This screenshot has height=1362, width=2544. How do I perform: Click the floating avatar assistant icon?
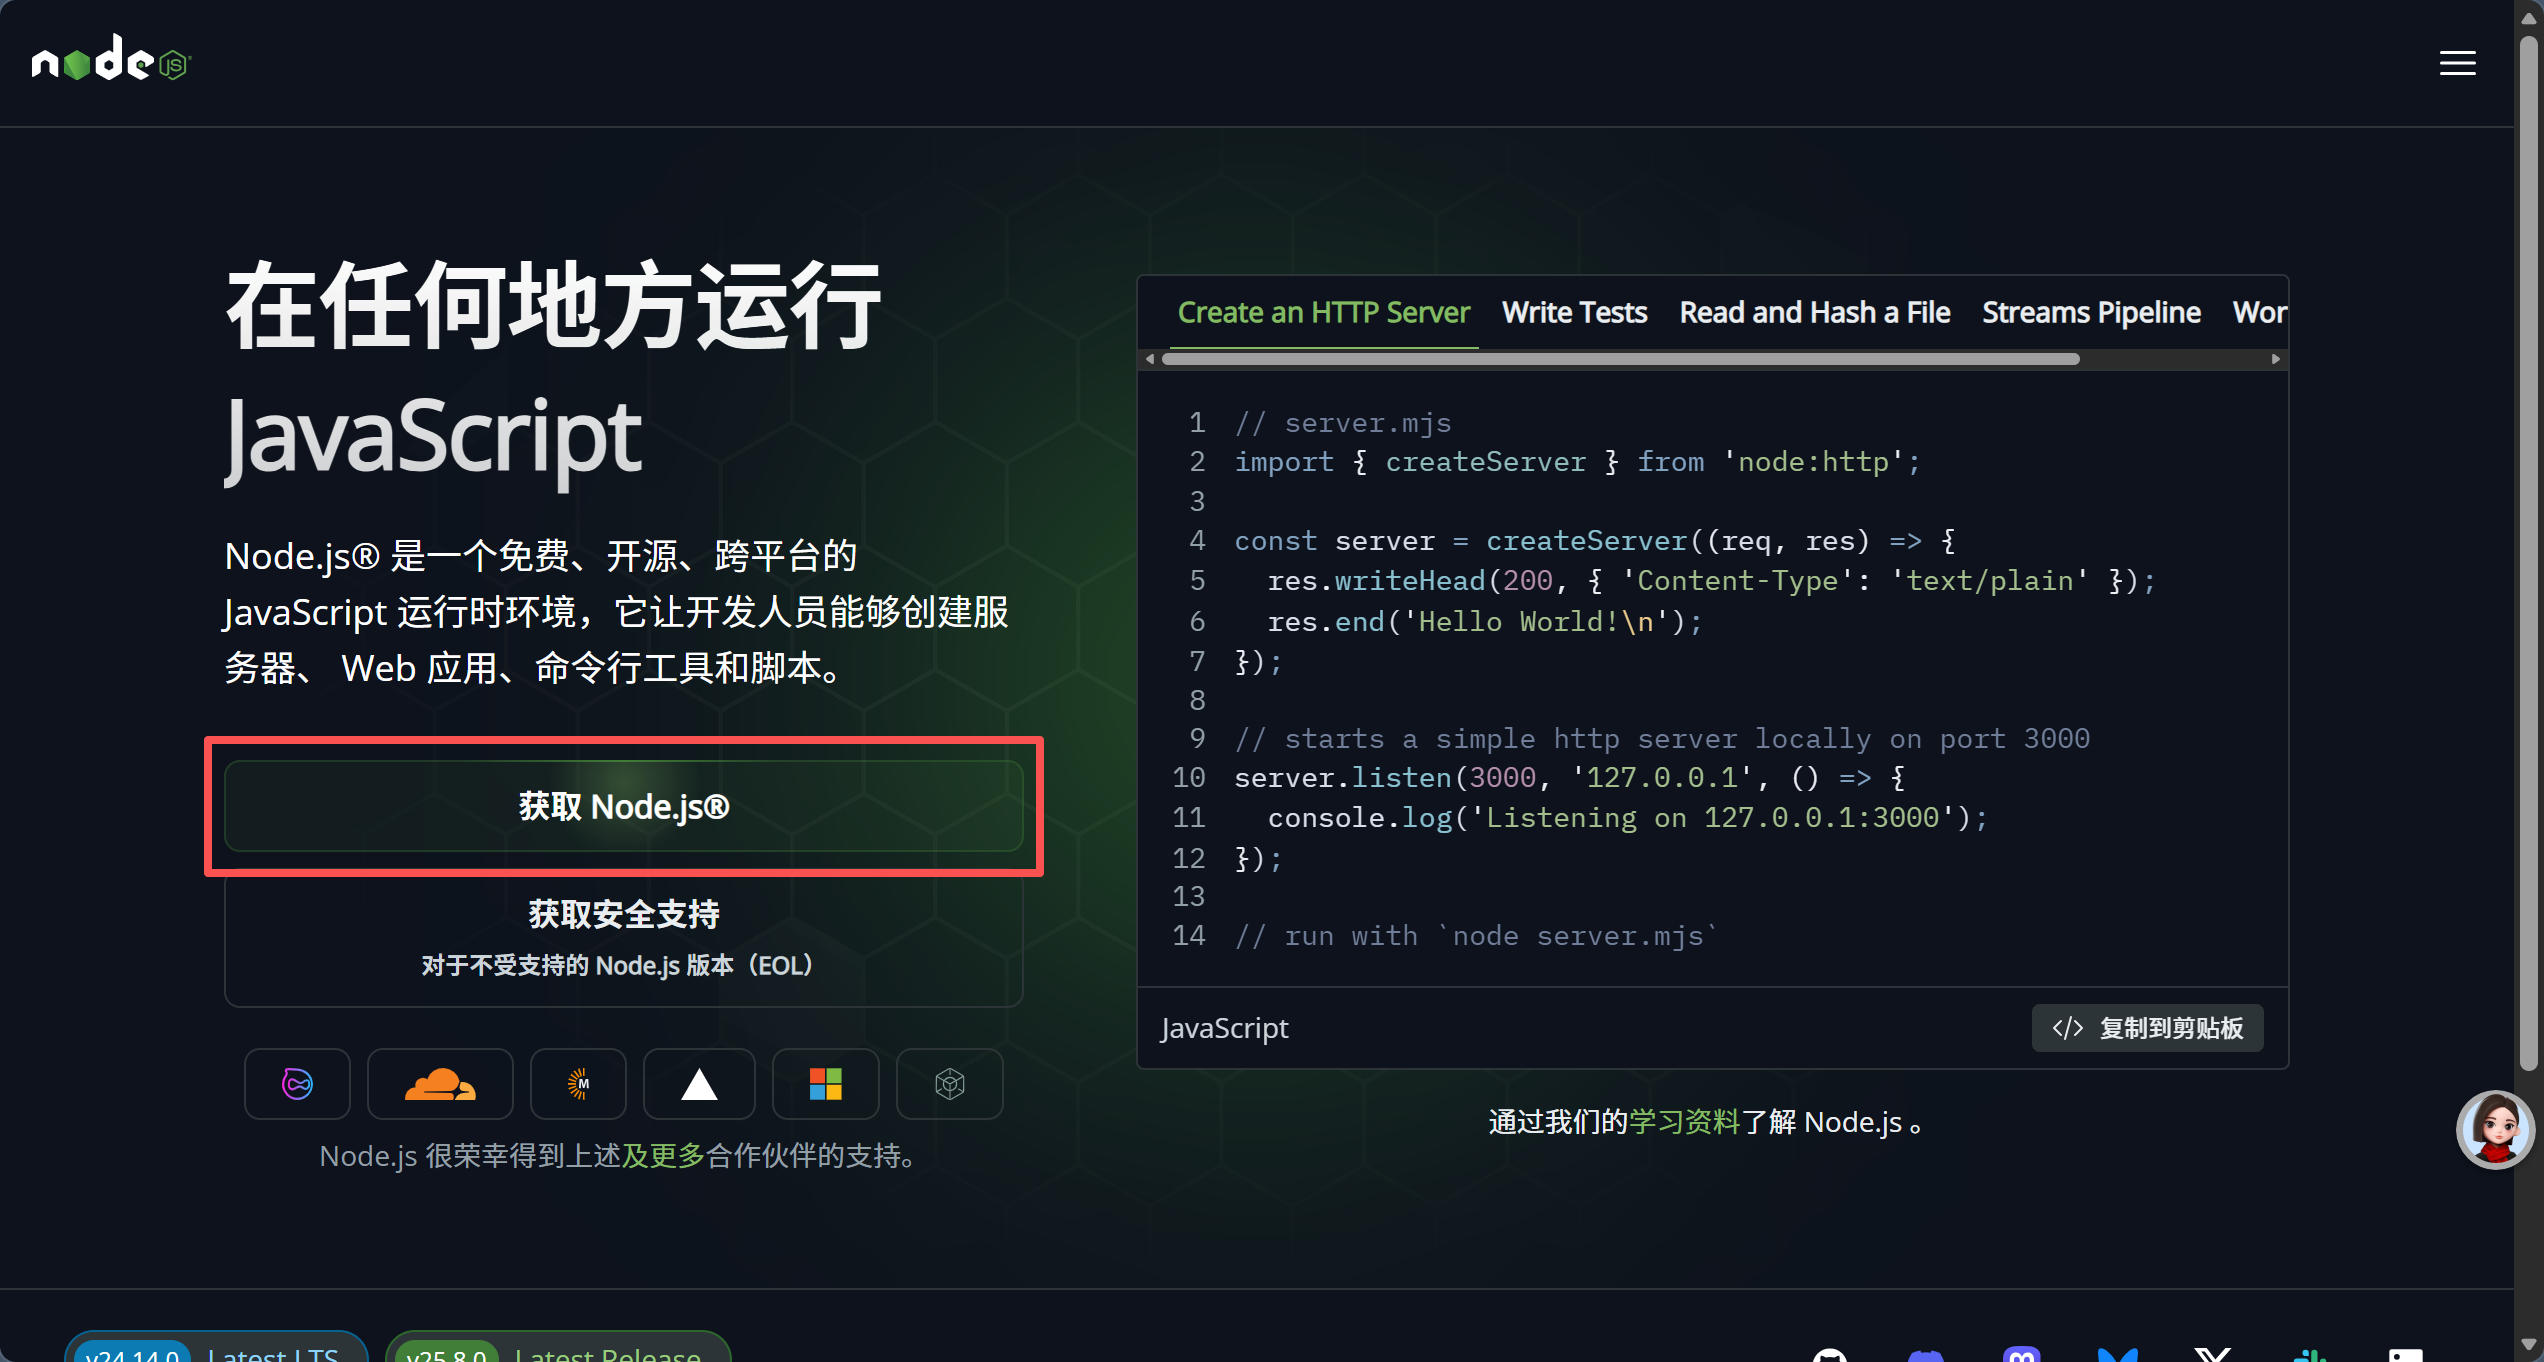coord(2494,1129)
